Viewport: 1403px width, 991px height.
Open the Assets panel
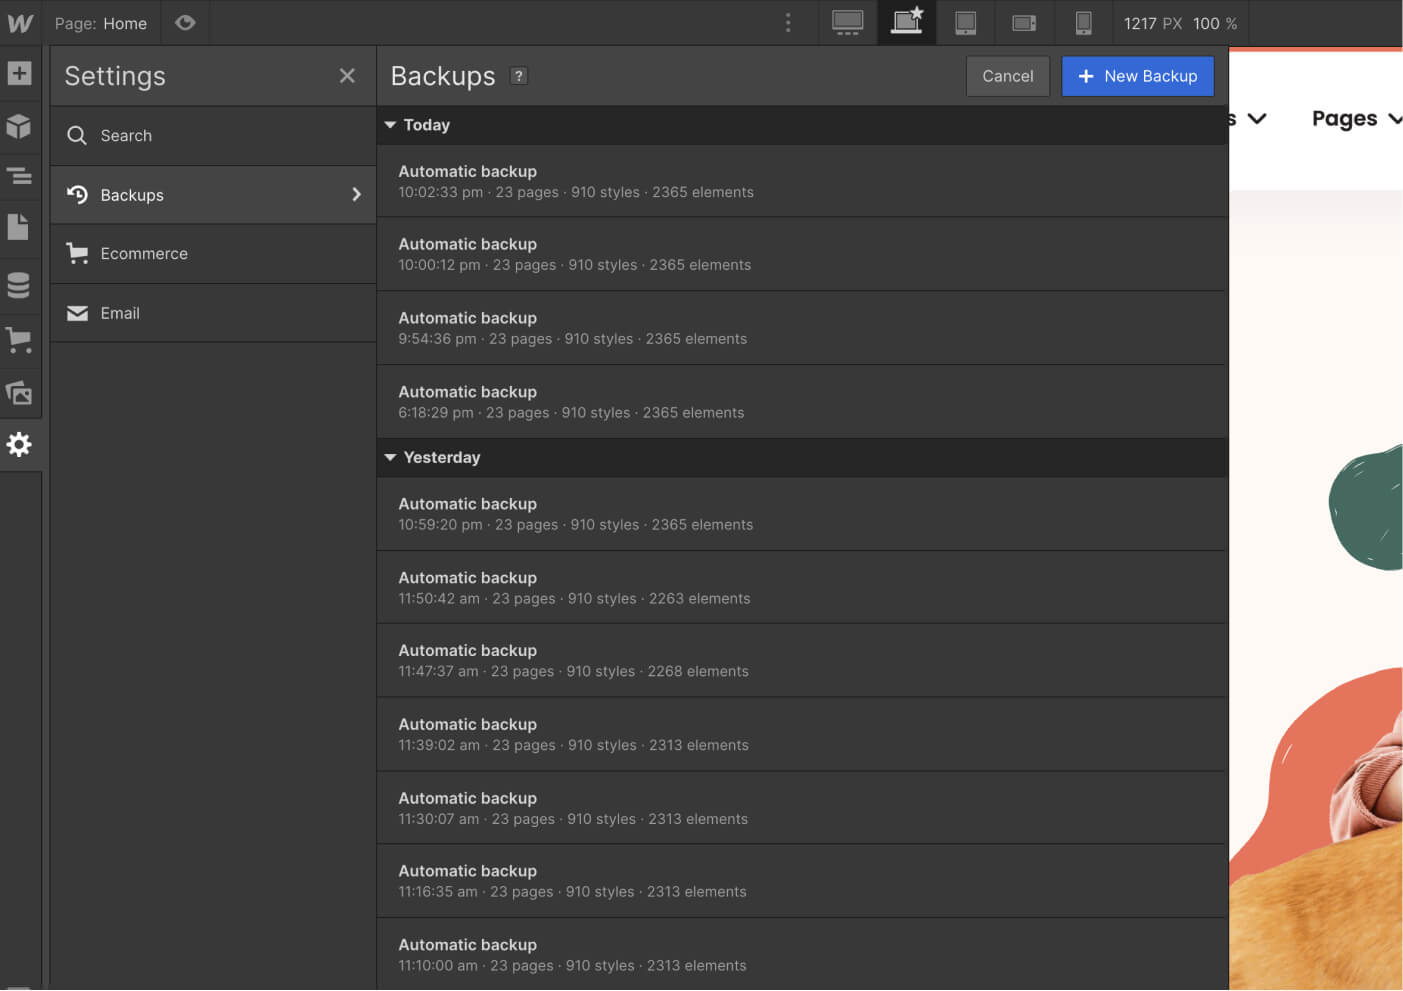[21, 392]
